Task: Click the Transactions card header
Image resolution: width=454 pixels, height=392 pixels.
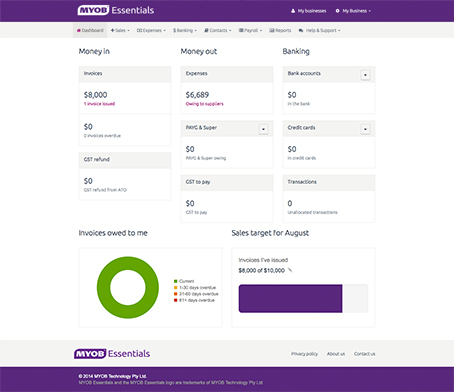Action: tap(329, 182)
